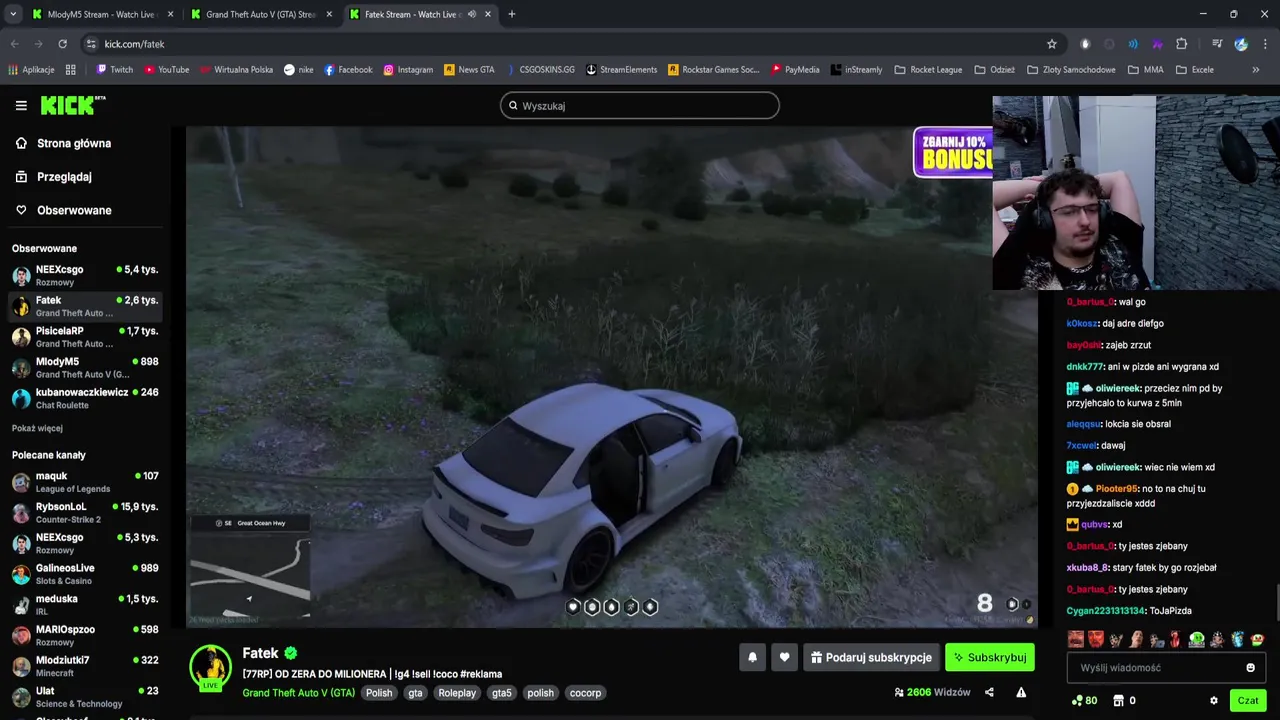Switch to the Grand Theft Auto V tab
The height and width of the screenshot is (720, 1280).
(x=260, y=14)
